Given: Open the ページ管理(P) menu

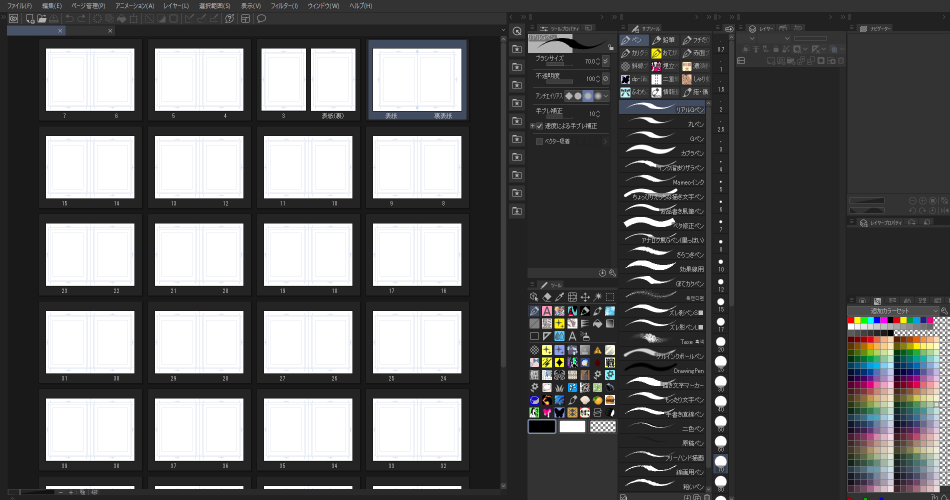Looking at the screenshot, I should [x=87, y=6].
